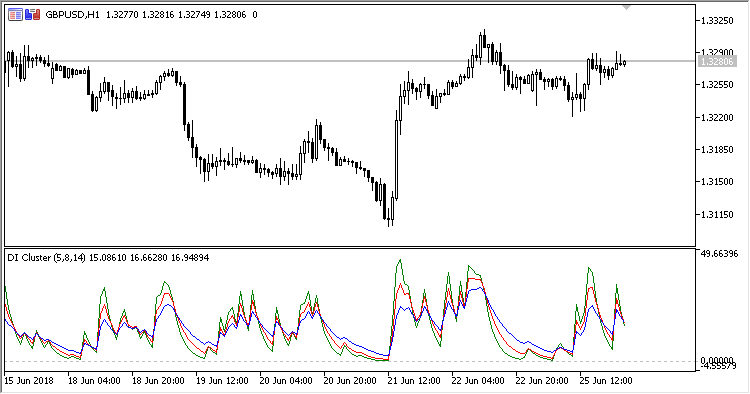Click the 22 Jun 20:00 time label
The height and width of the screenshot is (394, 750).
coord(542,381)
